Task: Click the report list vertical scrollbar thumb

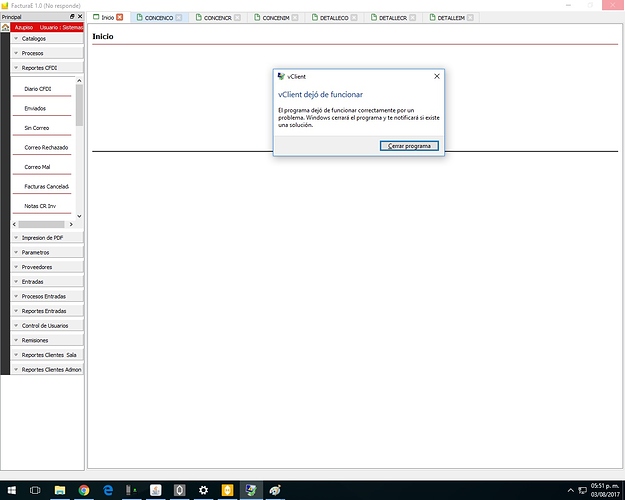Action: coord(79,105)
